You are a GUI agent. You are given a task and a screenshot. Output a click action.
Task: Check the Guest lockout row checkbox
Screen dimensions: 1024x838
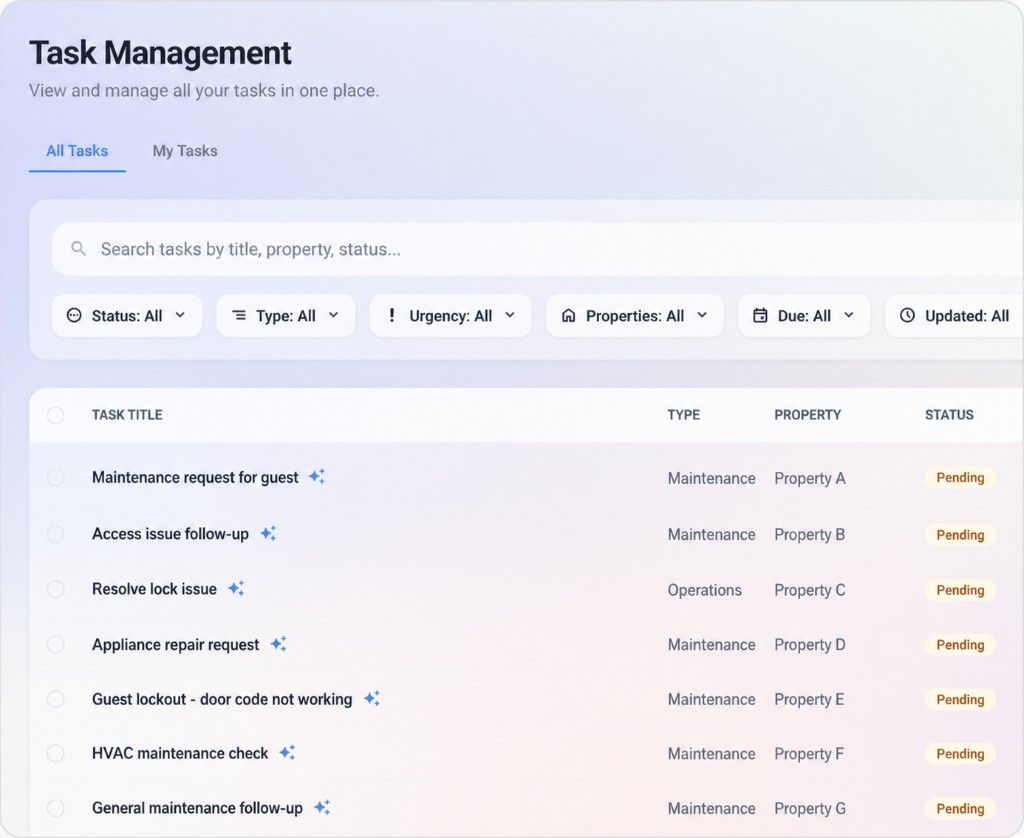[x=56, y=700]
